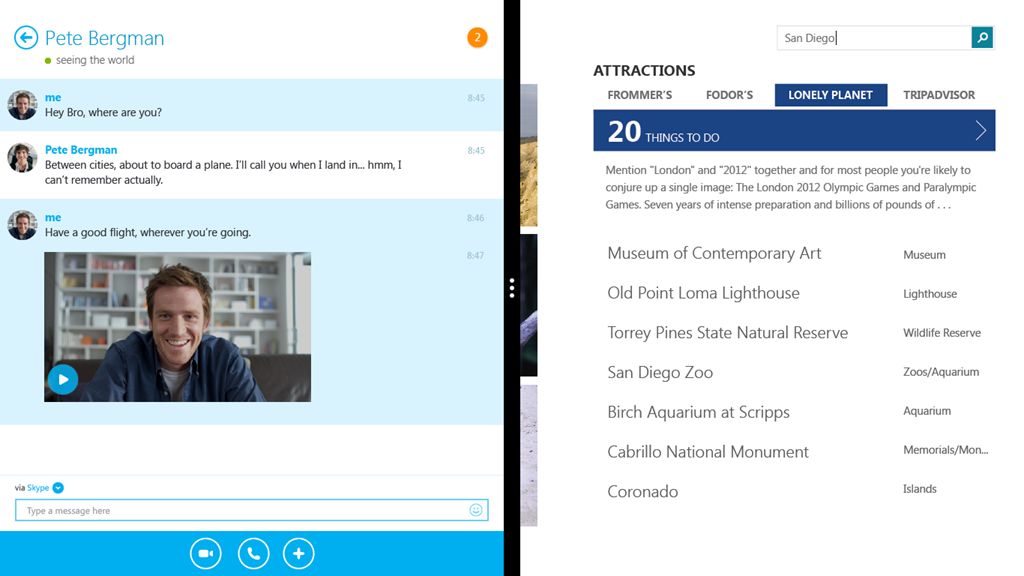
Task: Click the Pete Bergman sender name in chat
Action: 81,150
